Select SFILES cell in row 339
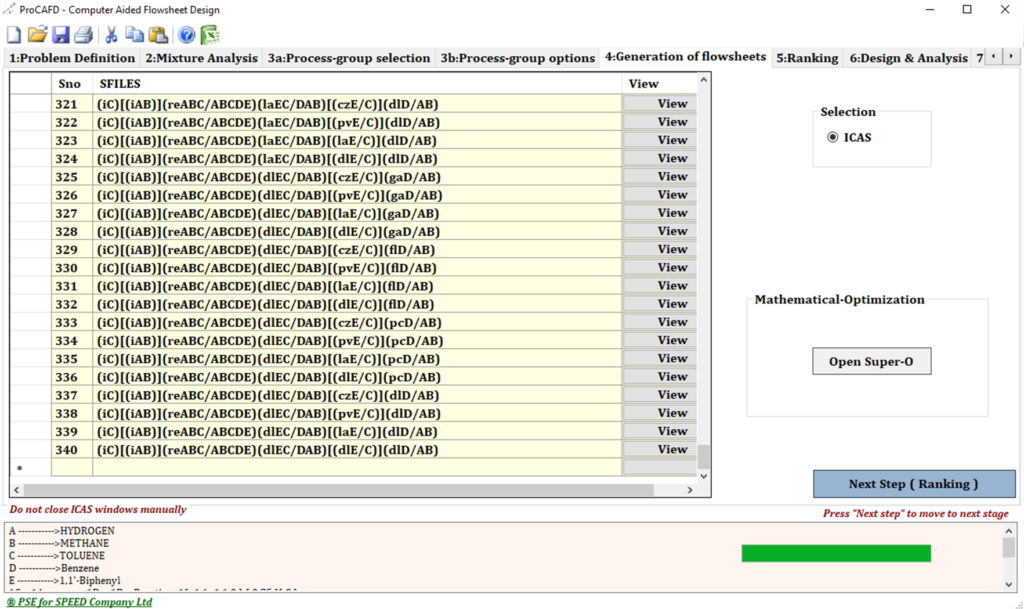This screenshot has width=1024, height=609. pos(357,431)
